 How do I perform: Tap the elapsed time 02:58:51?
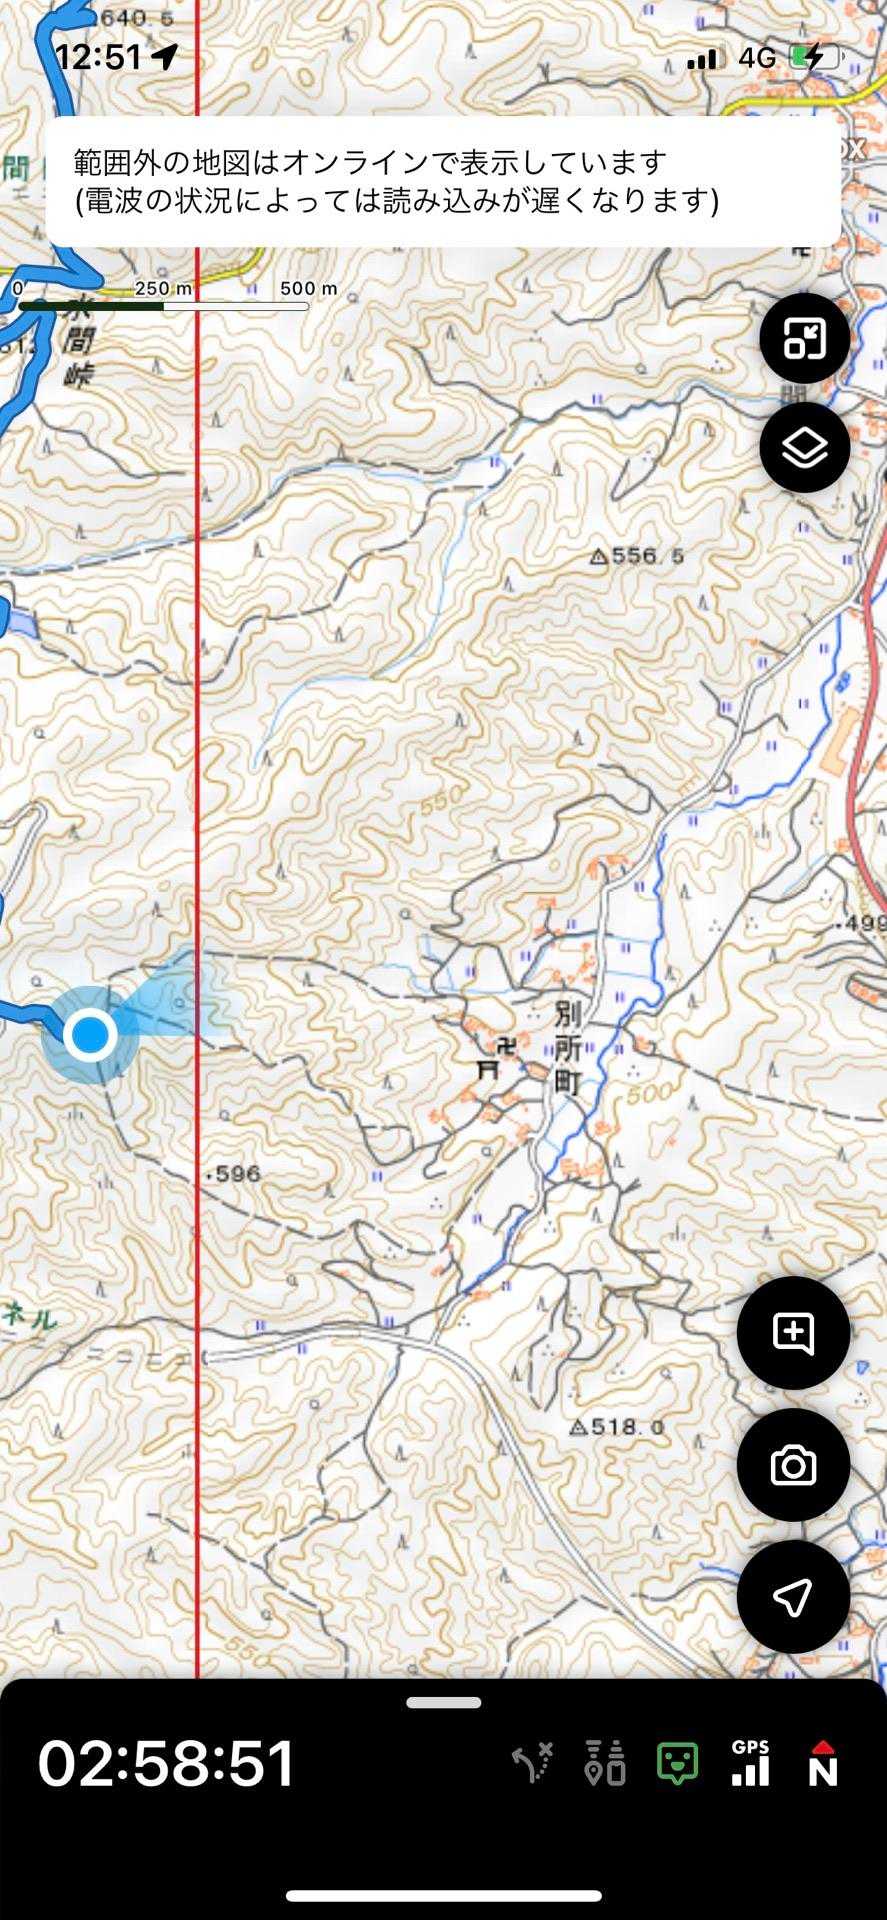click(166, 1762)
